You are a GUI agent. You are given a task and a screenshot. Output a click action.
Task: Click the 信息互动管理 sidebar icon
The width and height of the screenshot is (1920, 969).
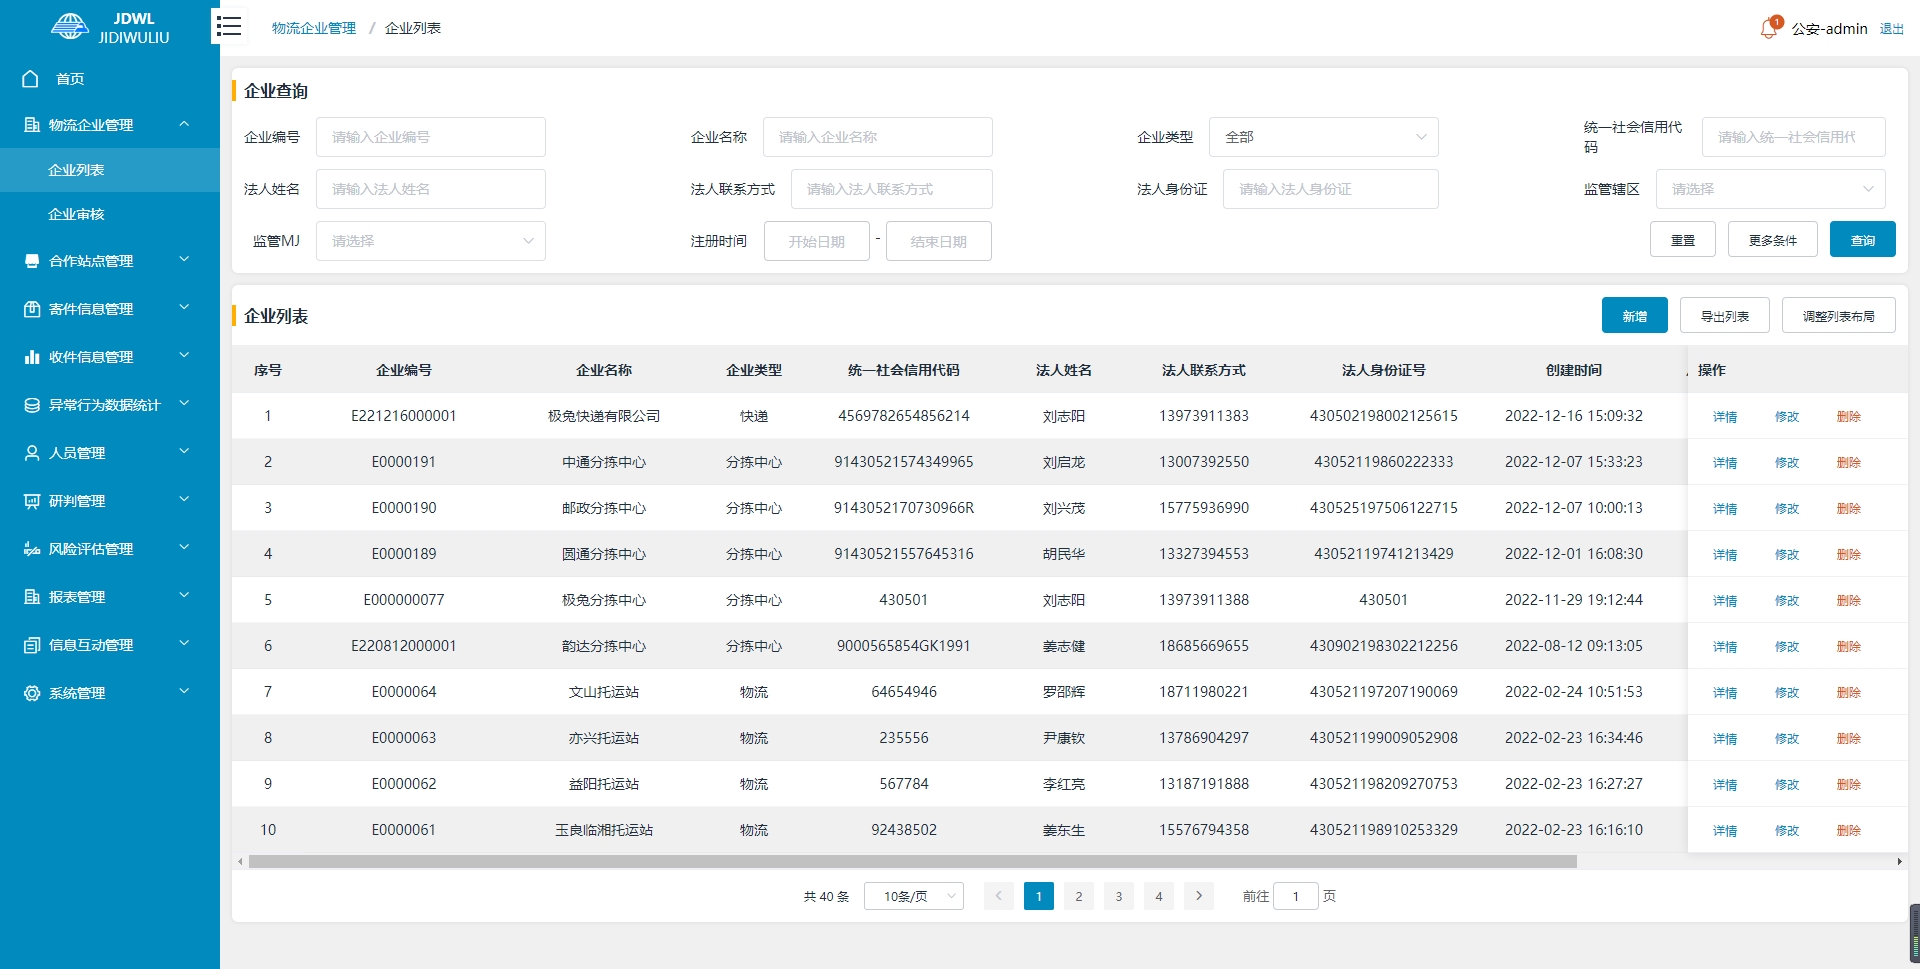32,645
